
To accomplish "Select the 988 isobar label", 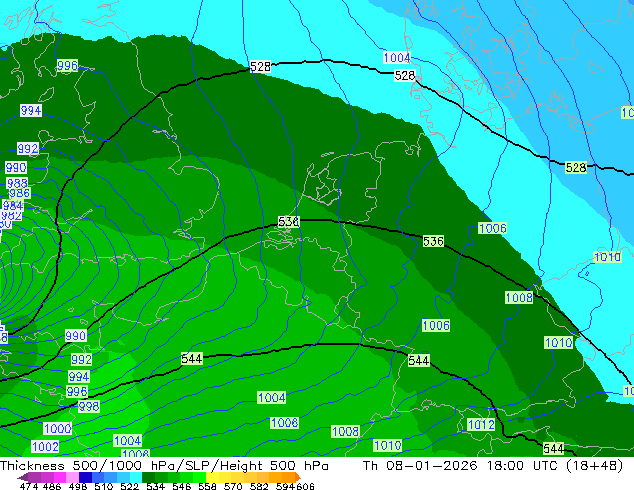I will click(x=17, y=183).
